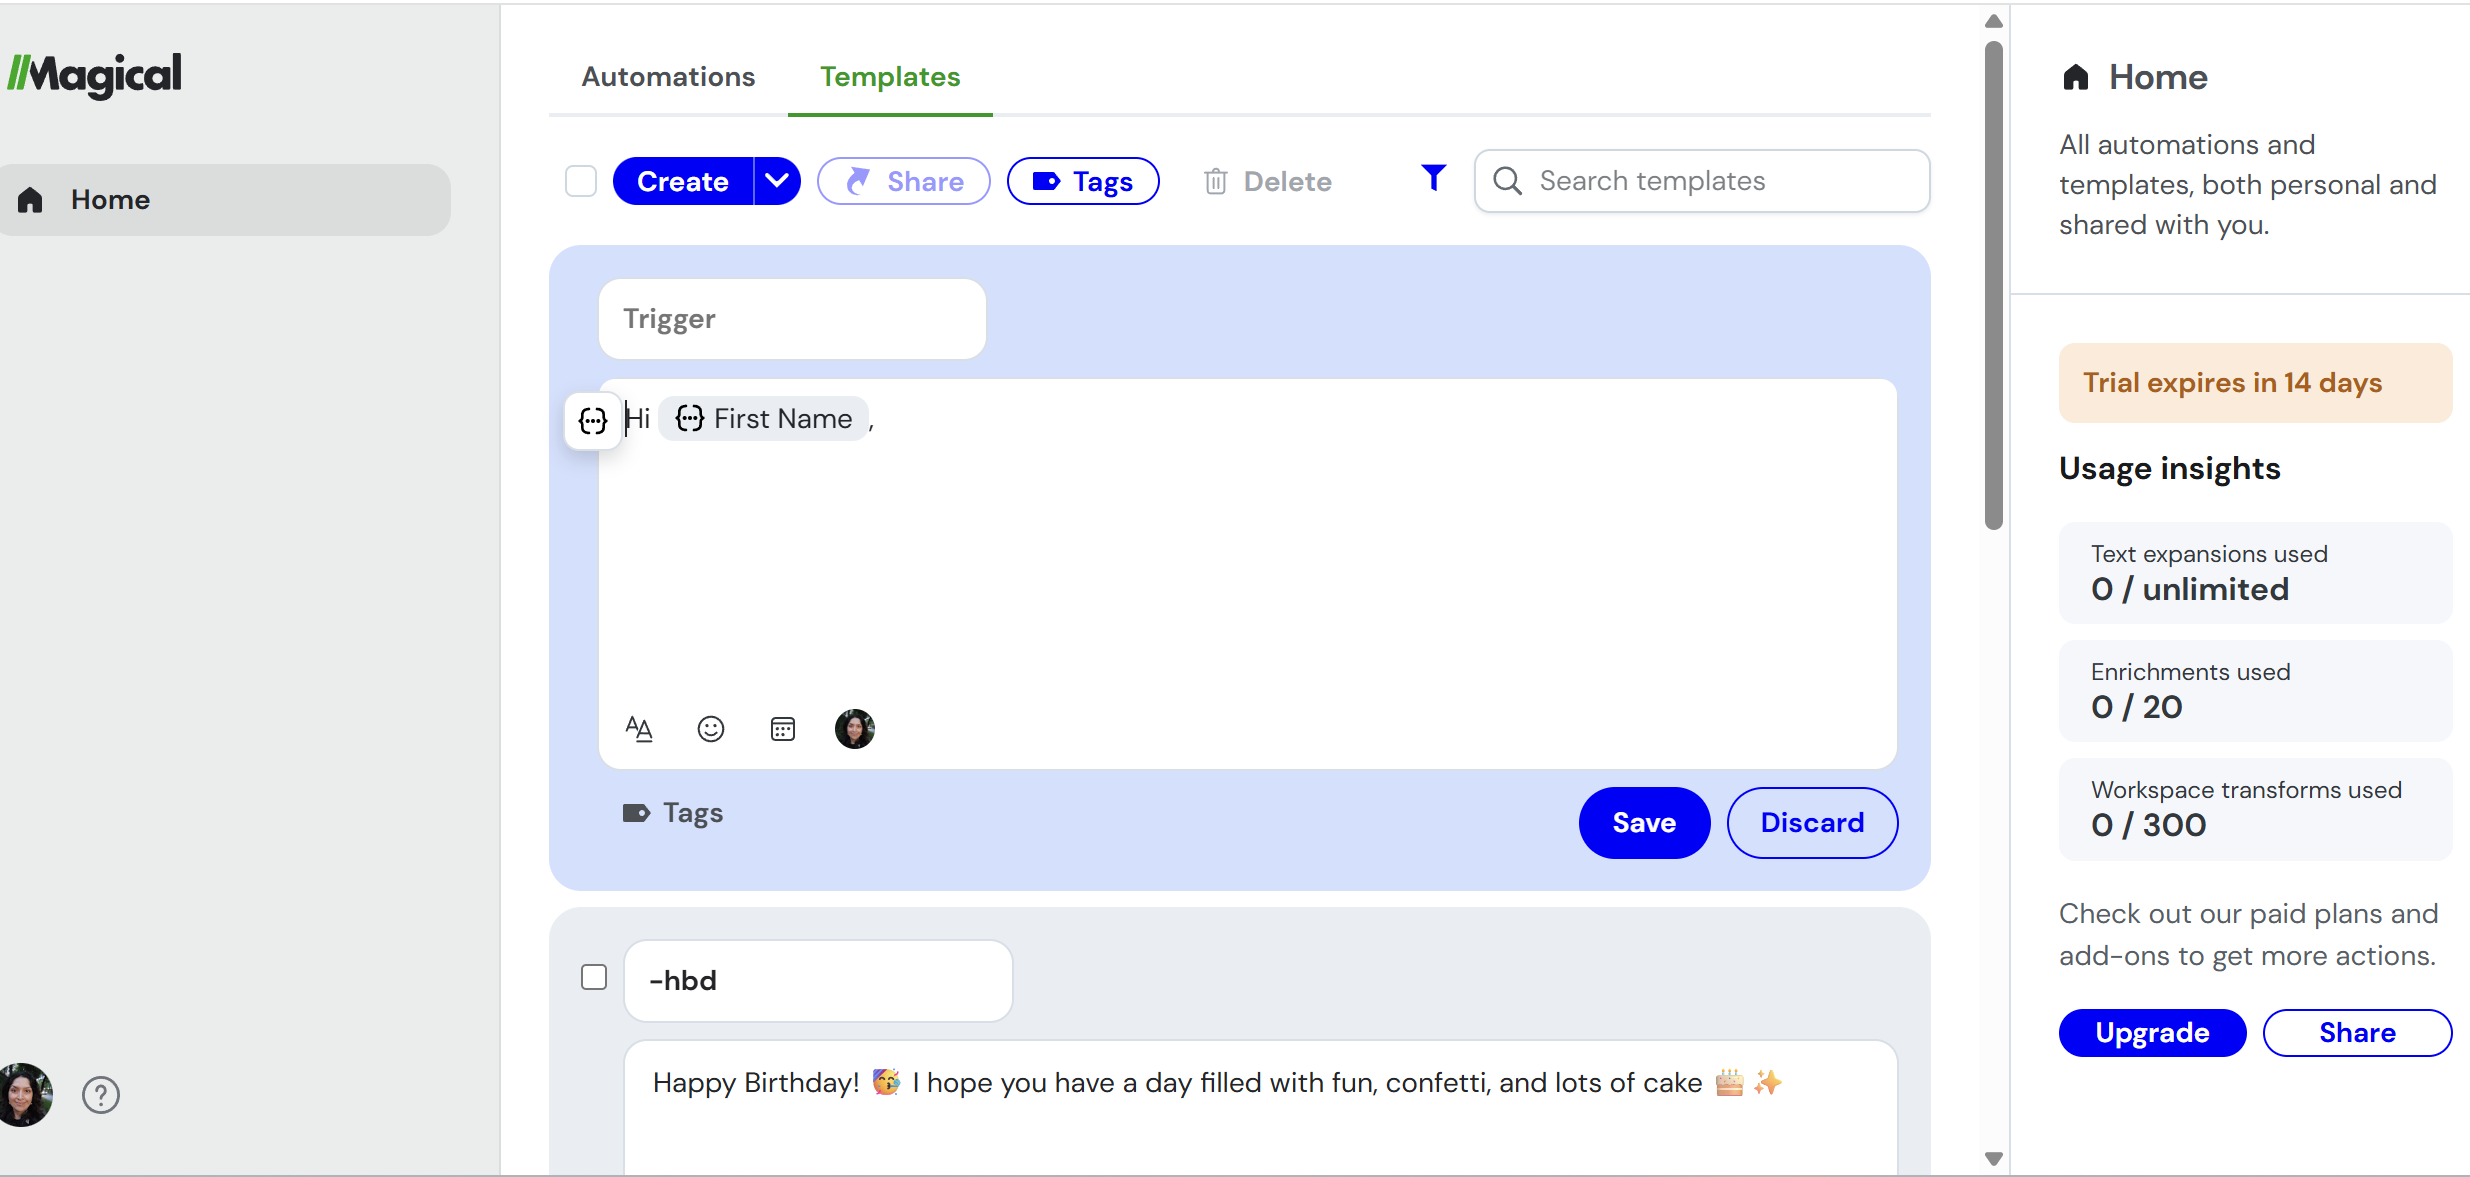
Task: Discard the new template
Action: point(1812,823)
